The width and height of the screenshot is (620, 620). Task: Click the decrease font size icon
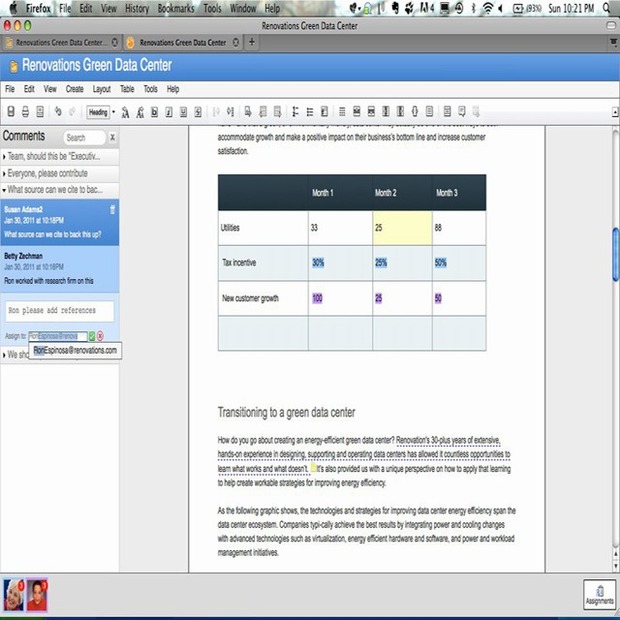pos(140,112)
